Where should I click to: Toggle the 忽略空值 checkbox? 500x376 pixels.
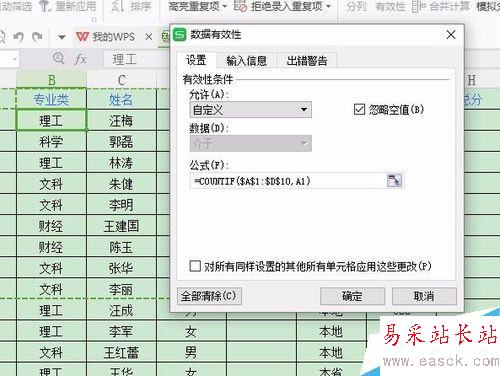pos(359,109)
